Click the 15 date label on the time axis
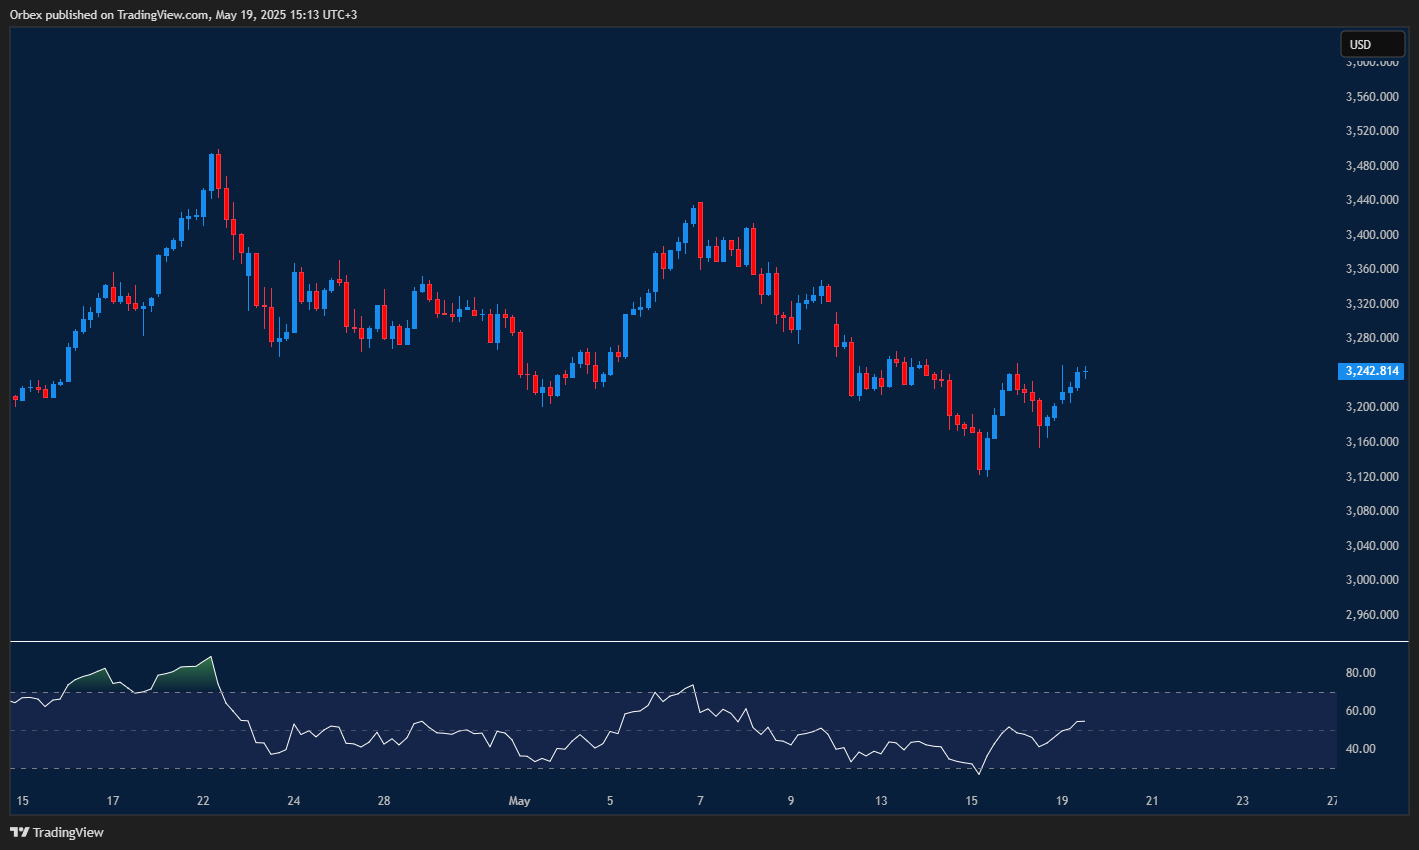This screenshot has width=1419, height=850. click(21, 800)
